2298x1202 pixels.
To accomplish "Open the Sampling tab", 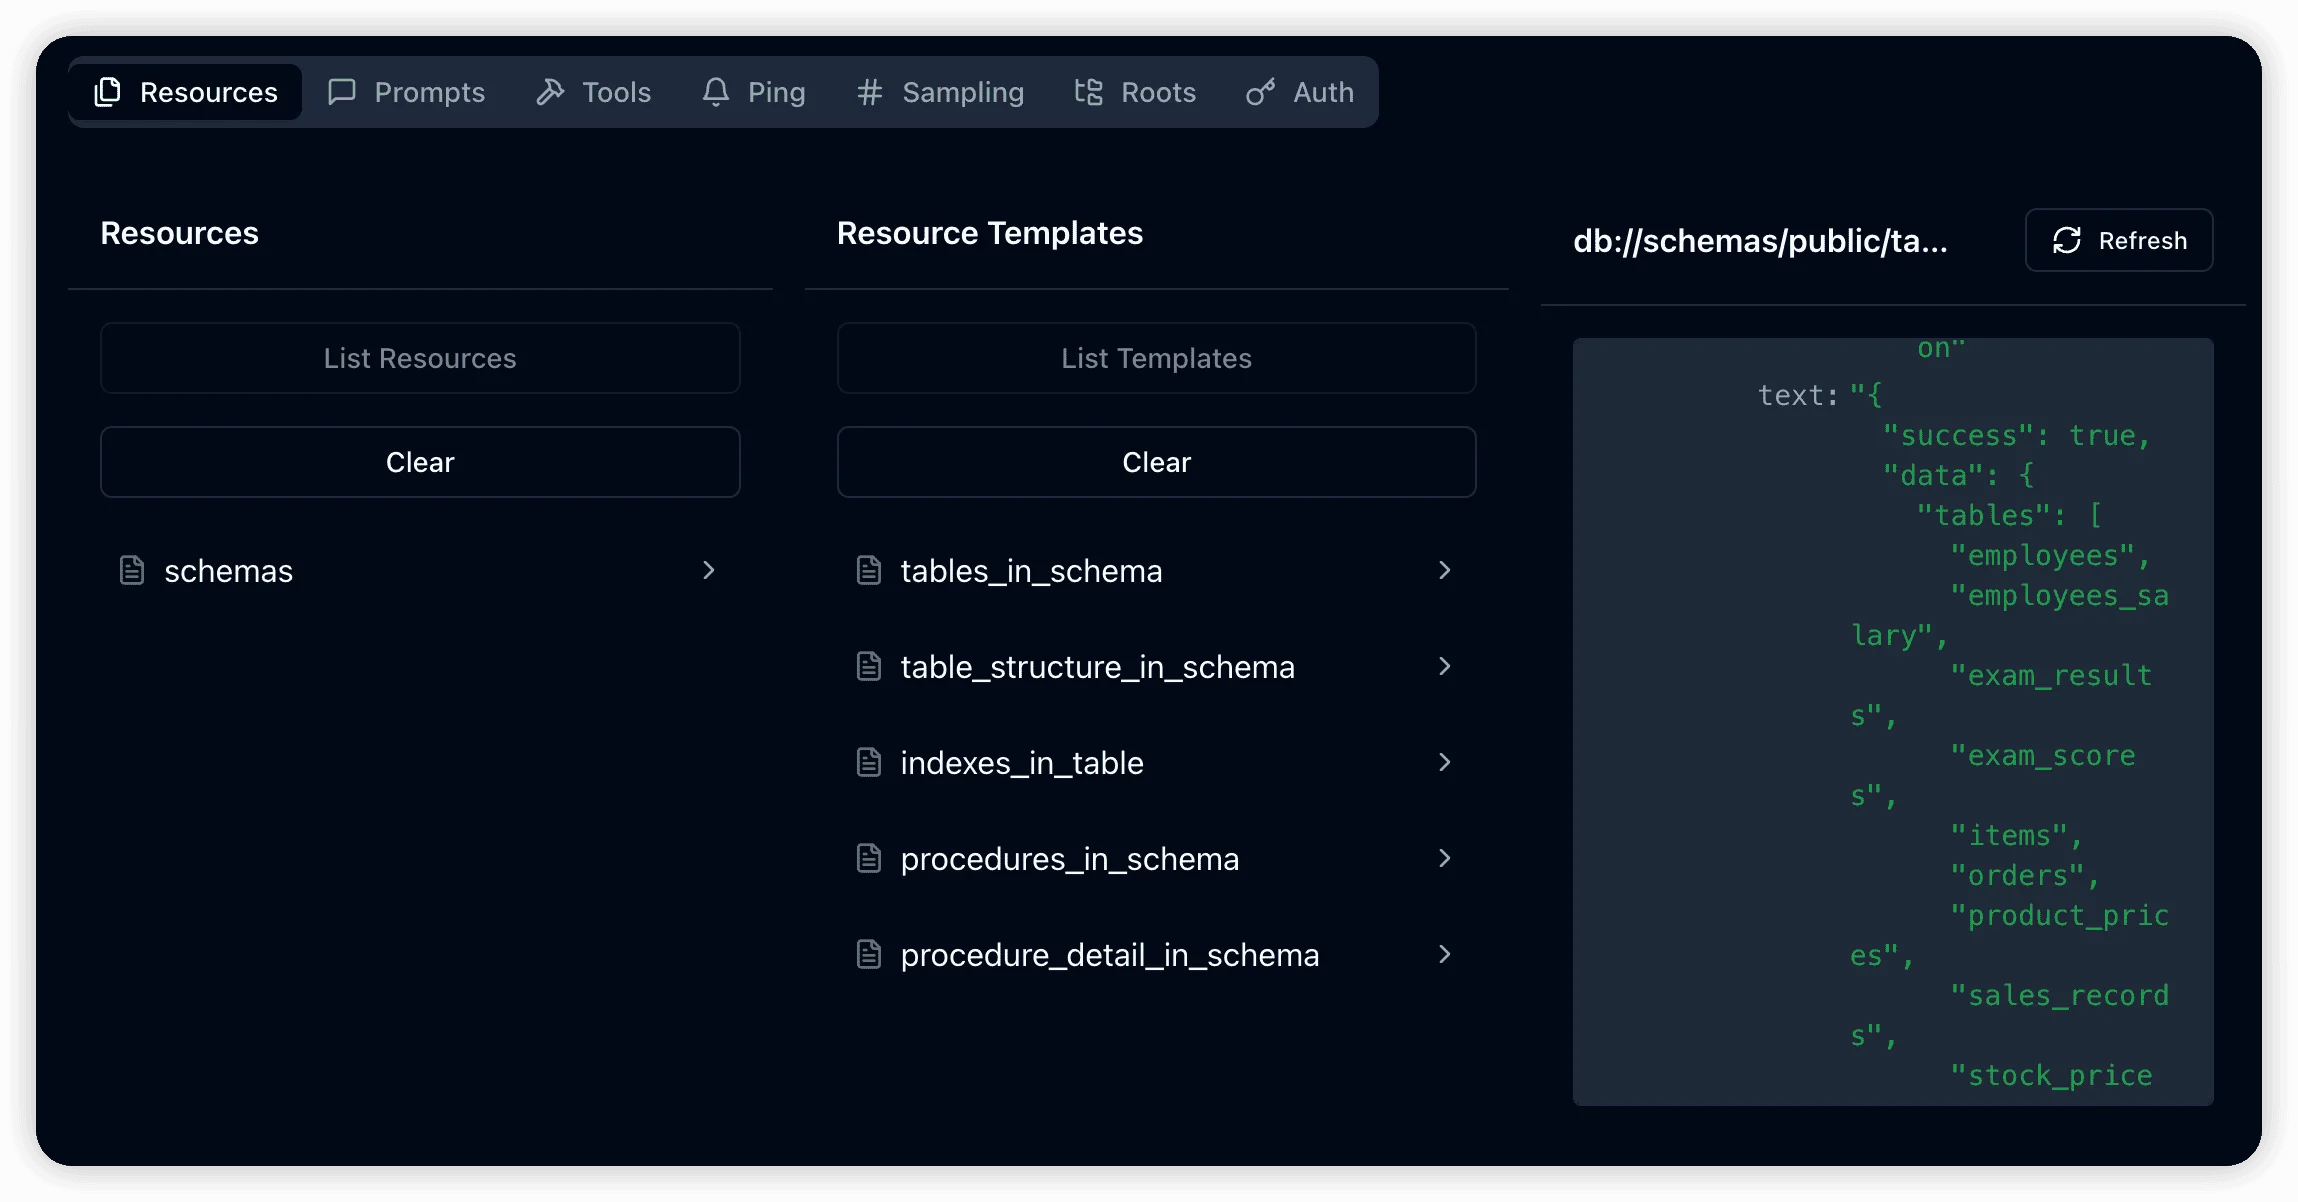I will tap(940, 92).
